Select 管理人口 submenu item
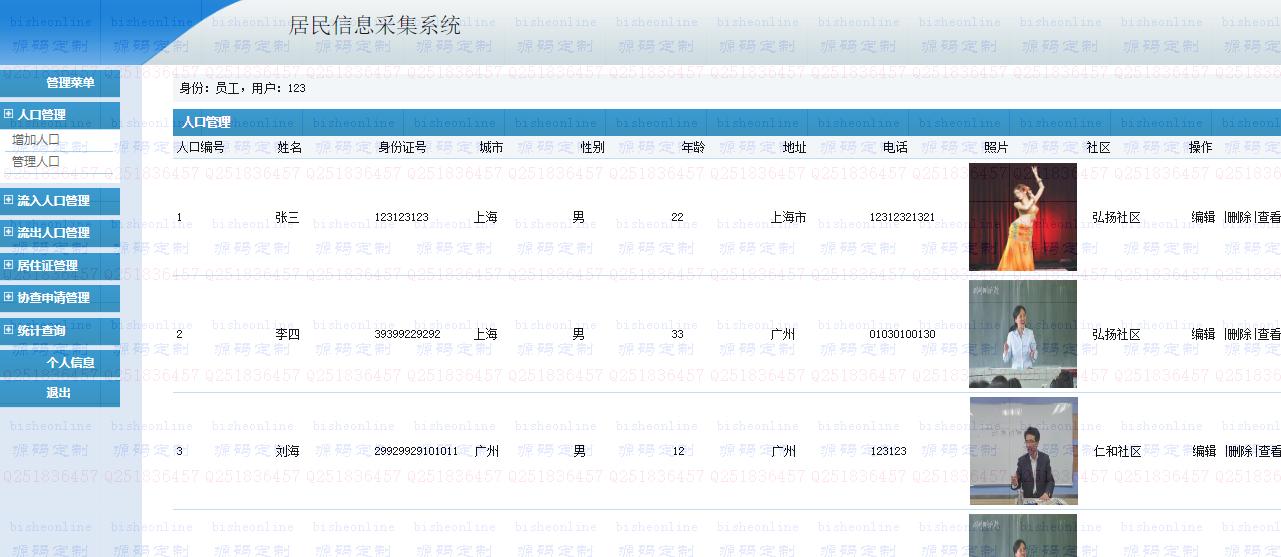 (36, 161)
